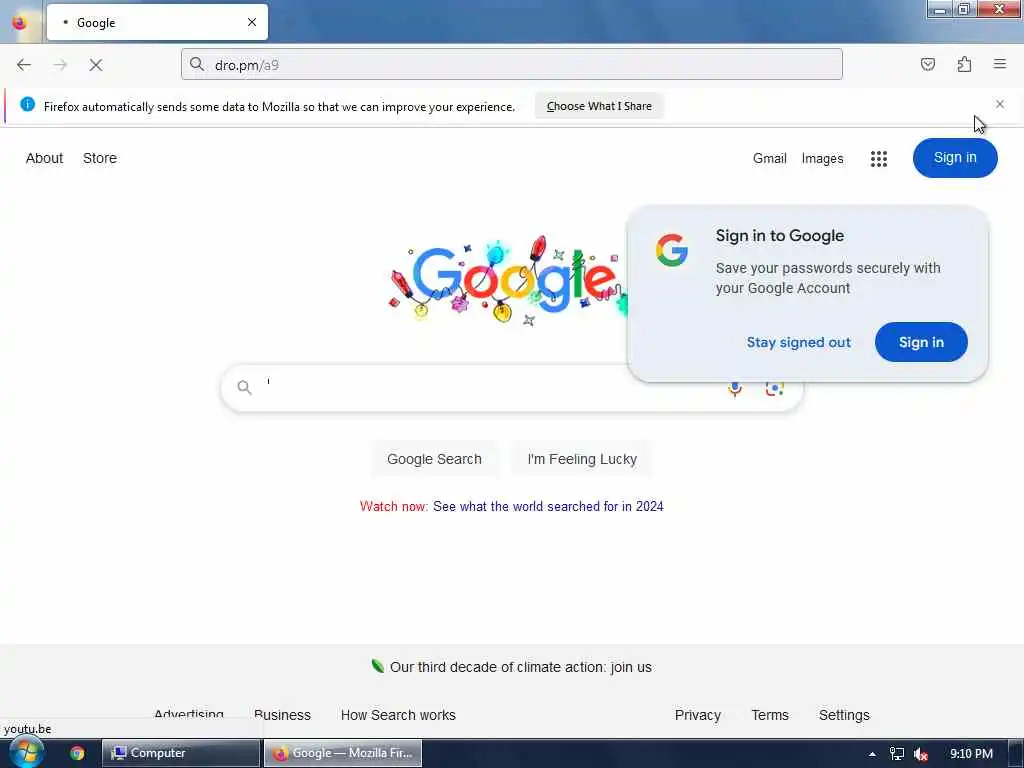Open the Store link

pyautogui.click(x=100, y=158)
